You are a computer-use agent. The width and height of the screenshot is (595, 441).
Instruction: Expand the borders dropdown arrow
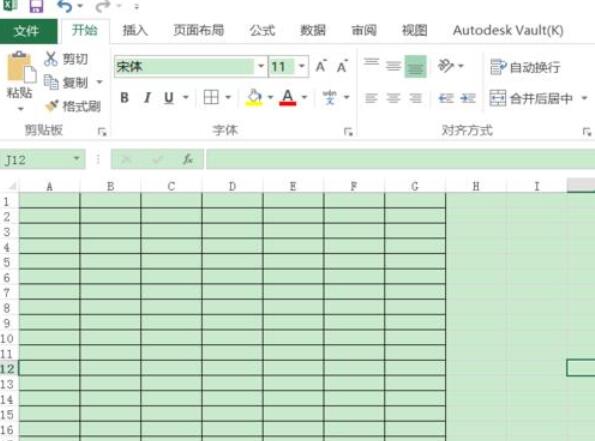coord(228,98)
